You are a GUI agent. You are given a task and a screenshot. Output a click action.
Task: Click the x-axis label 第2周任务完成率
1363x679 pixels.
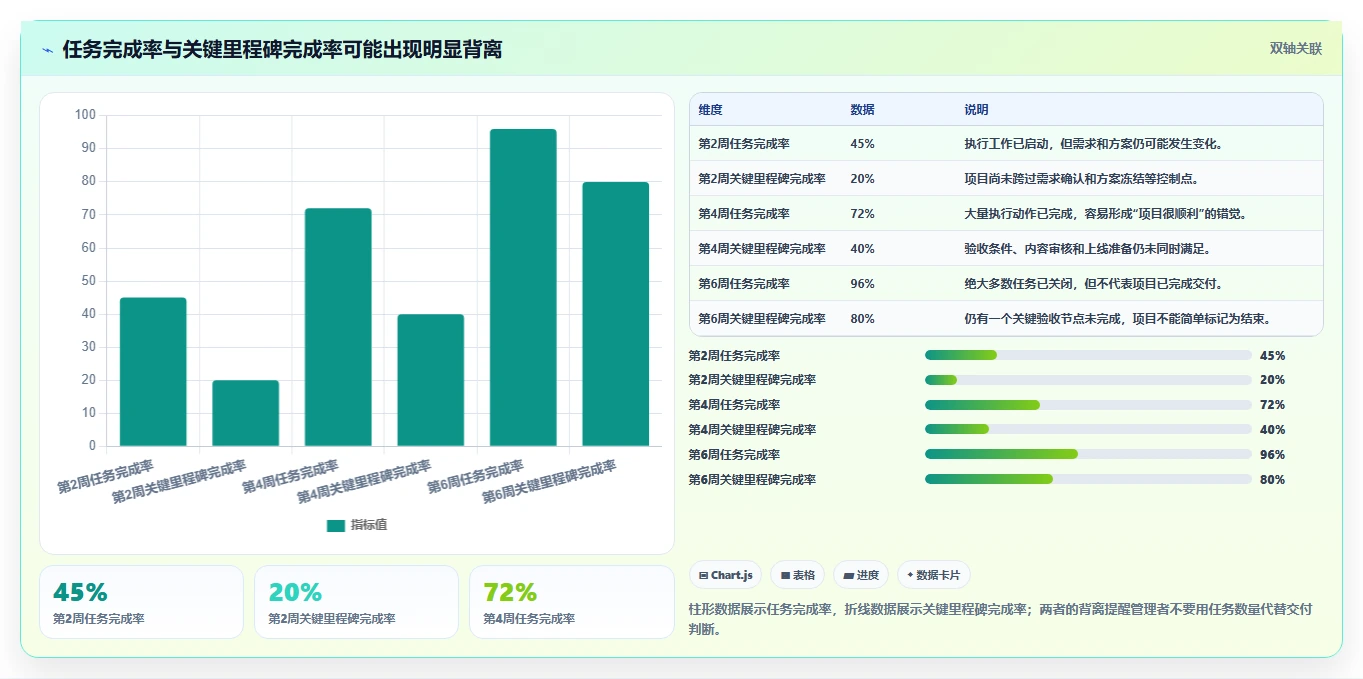tap(105, 477)
